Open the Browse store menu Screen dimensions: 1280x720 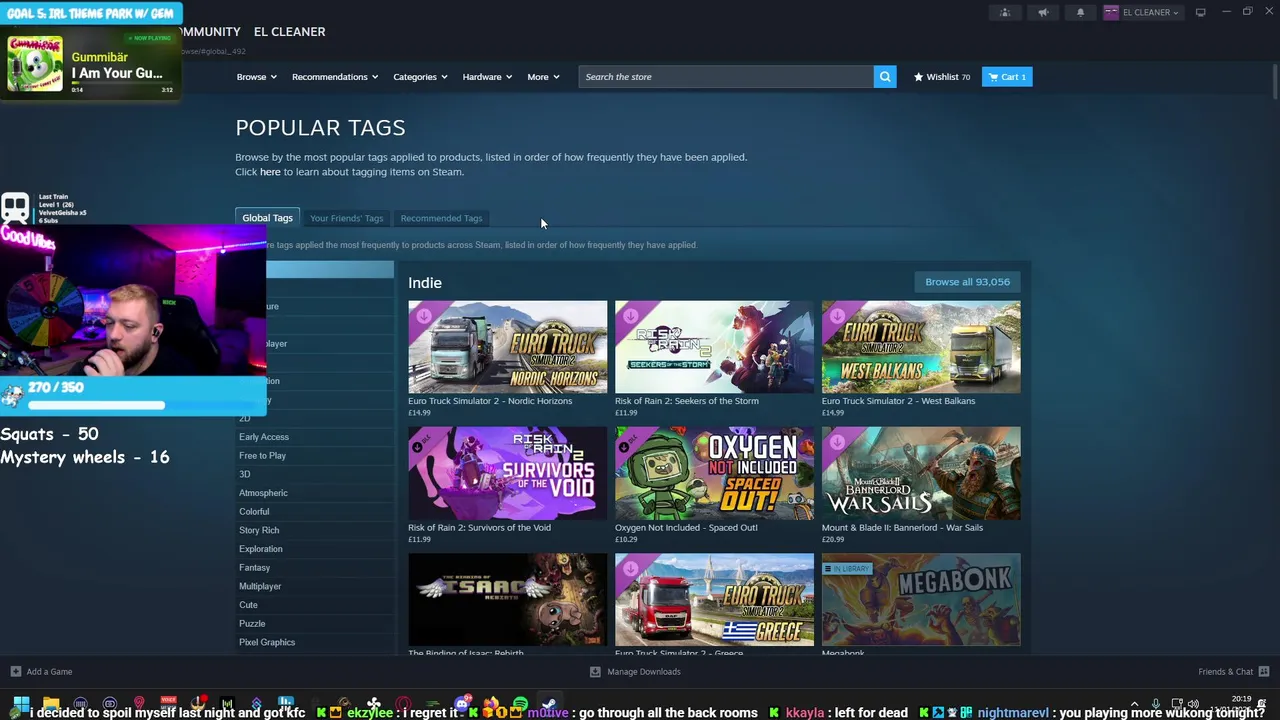[257, 77]
